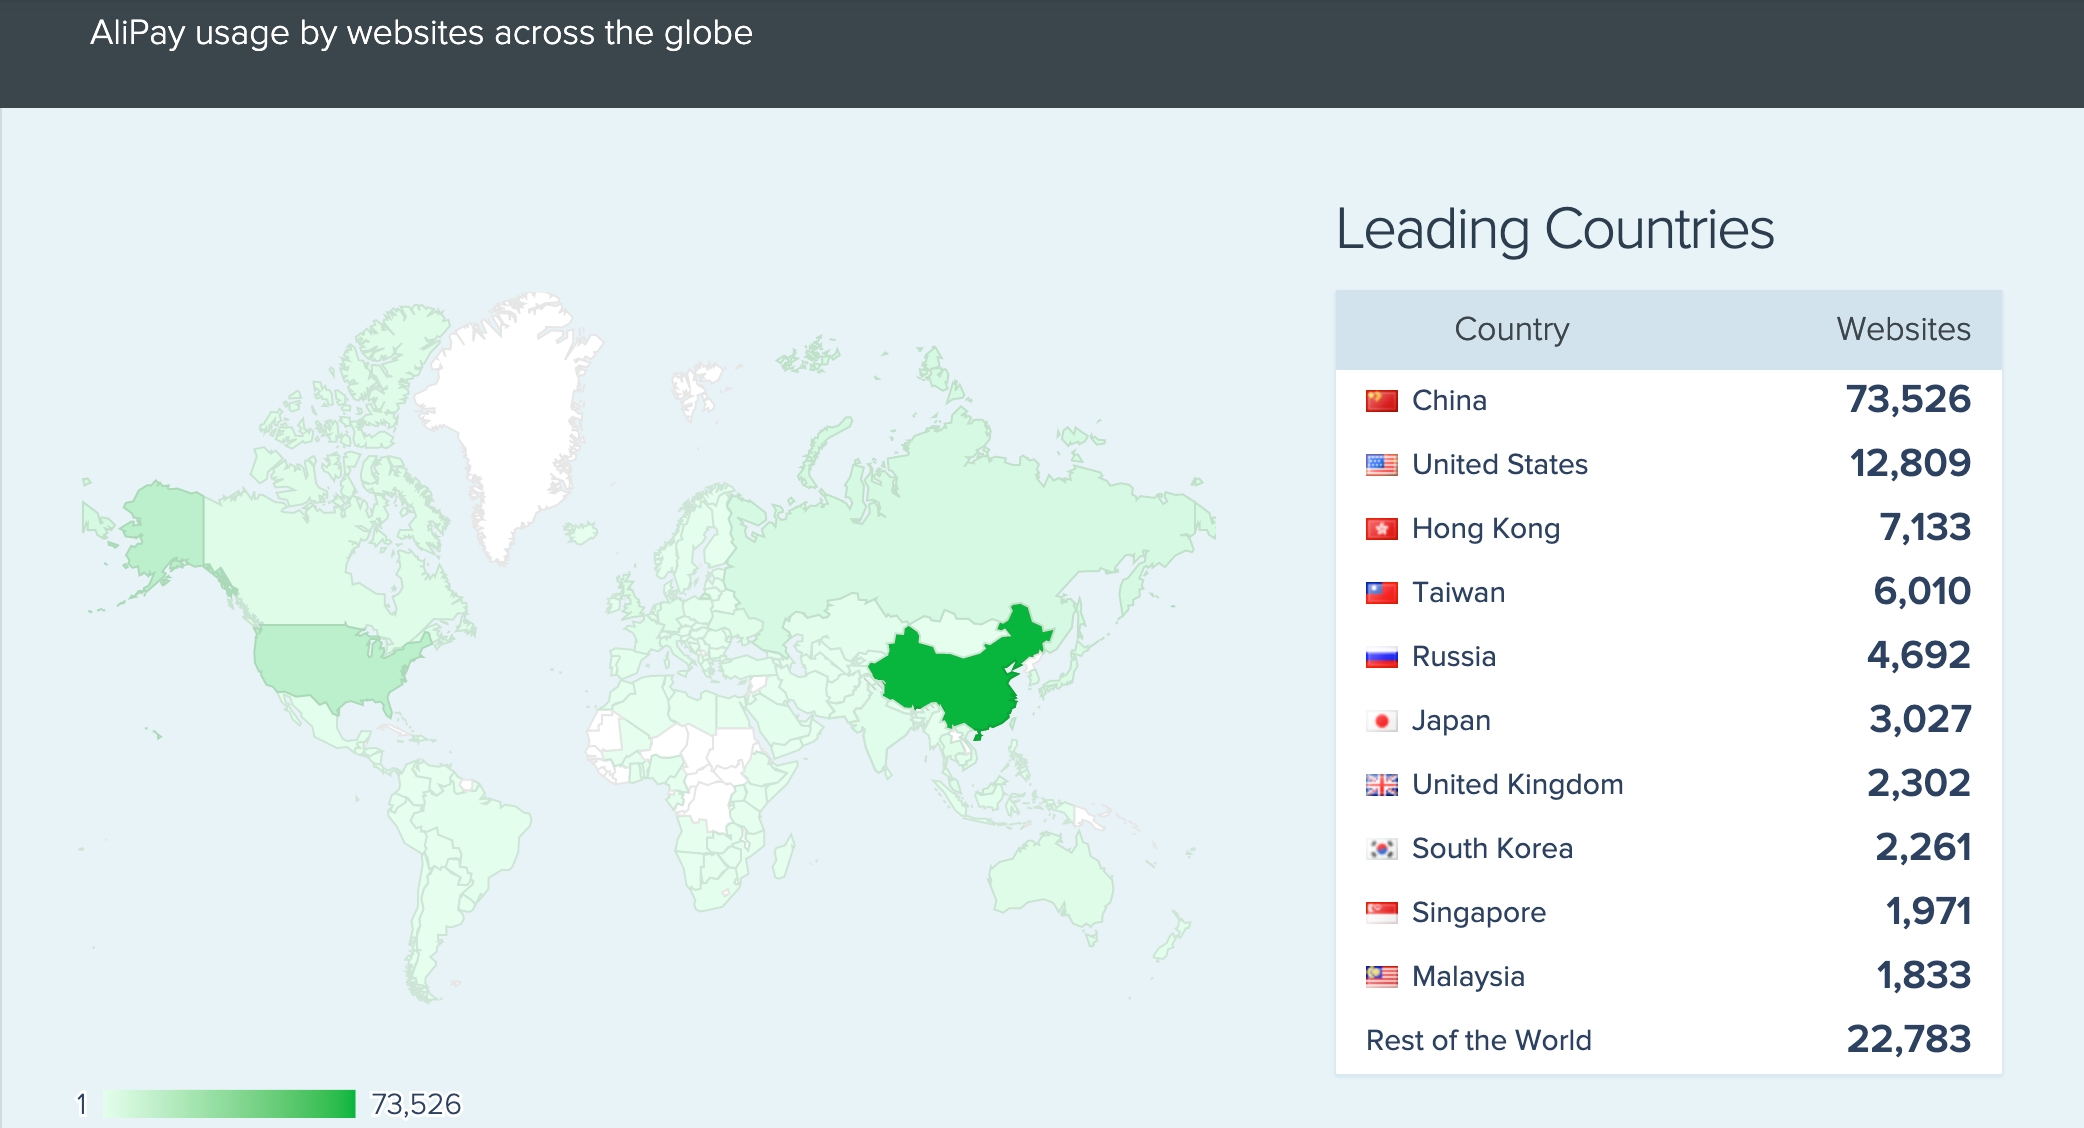
Task: Click the Leading Countries heading
Action: click(1555, 230)
